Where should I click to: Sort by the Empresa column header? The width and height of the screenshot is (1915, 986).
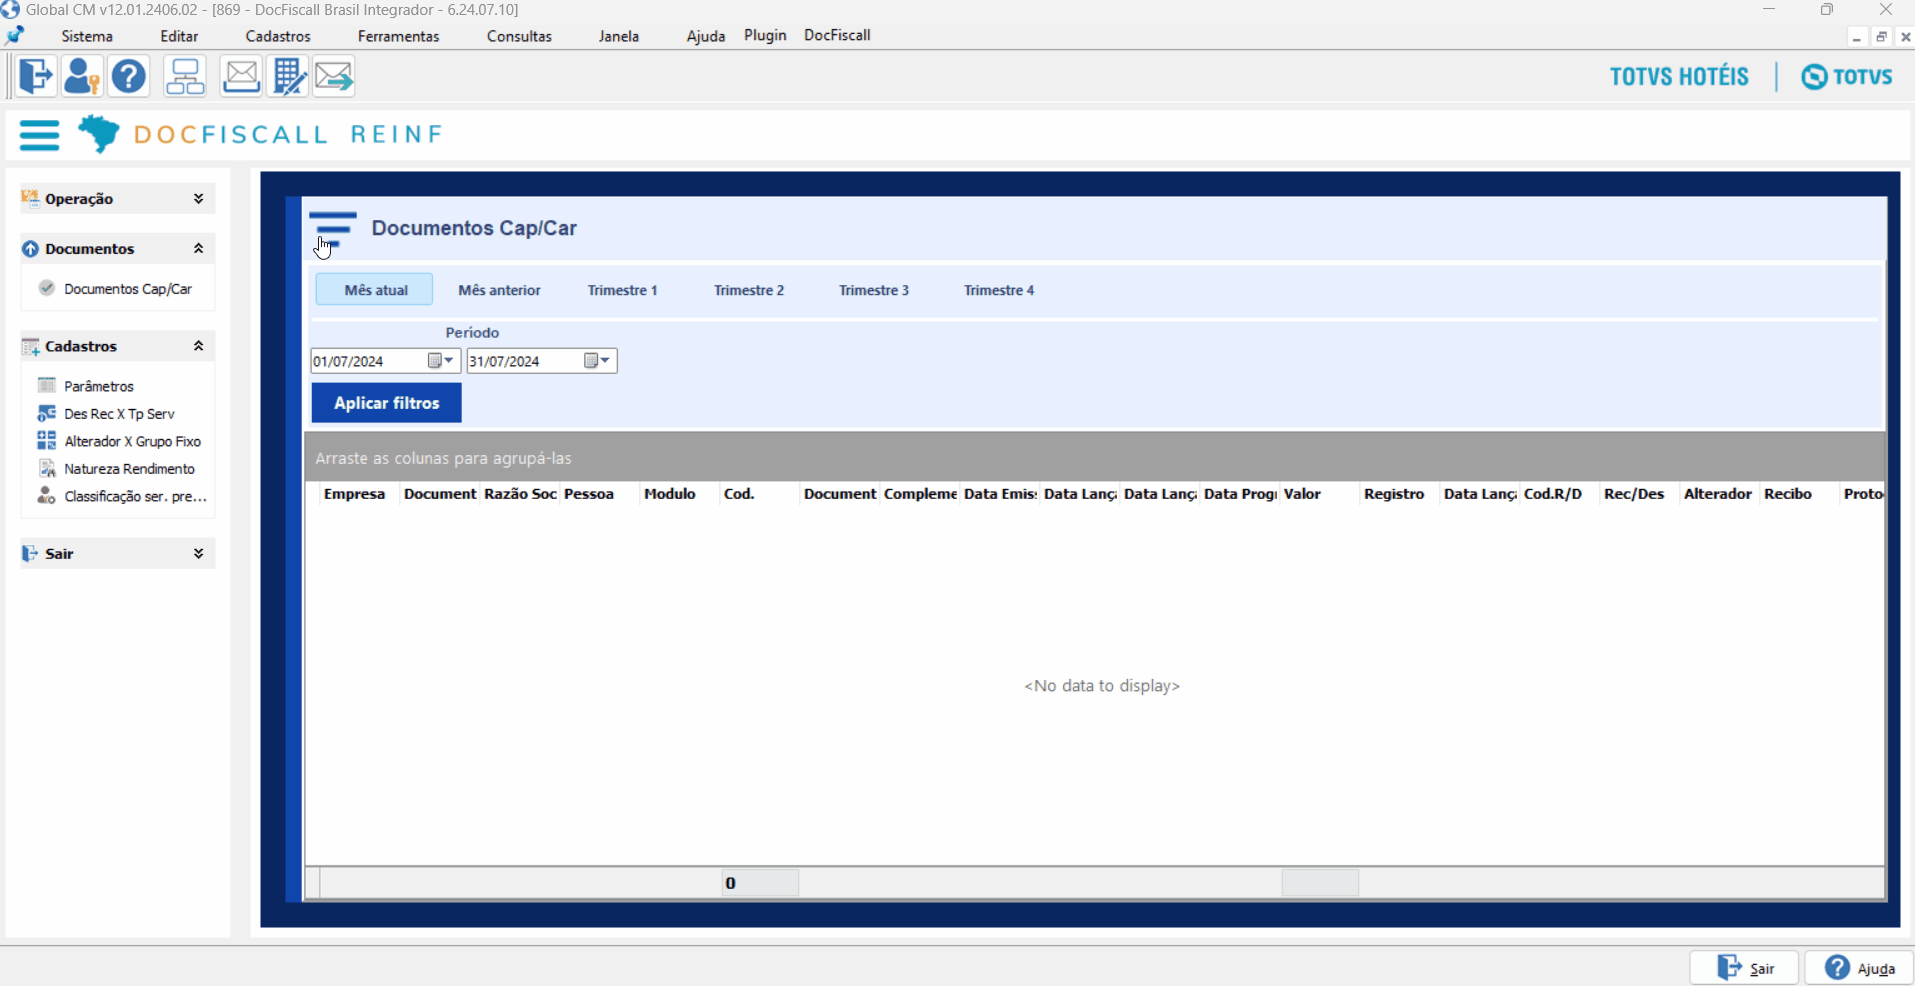(360, 494)
